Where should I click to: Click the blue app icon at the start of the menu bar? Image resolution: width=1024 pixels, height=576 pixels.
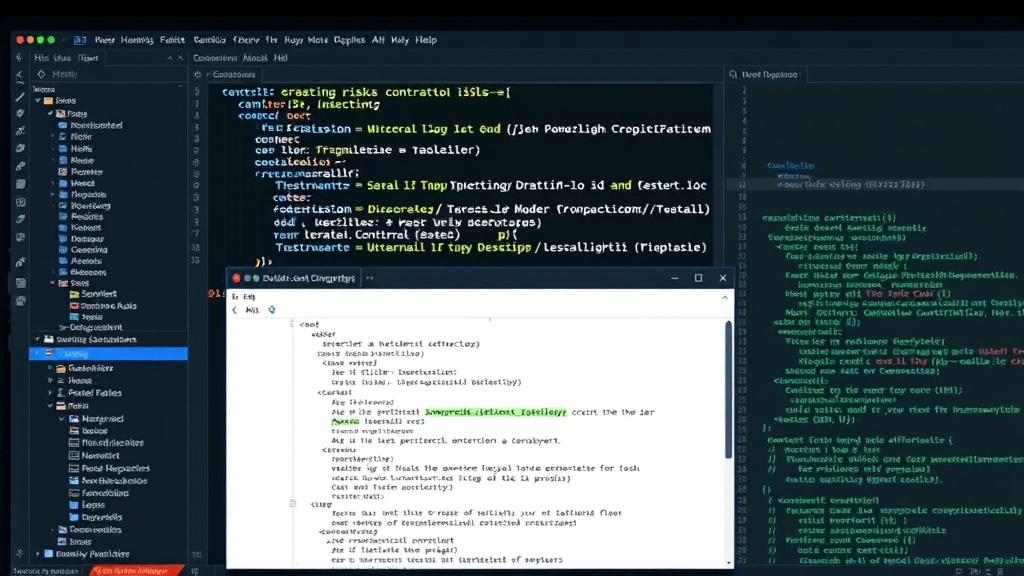click(80, 40)
